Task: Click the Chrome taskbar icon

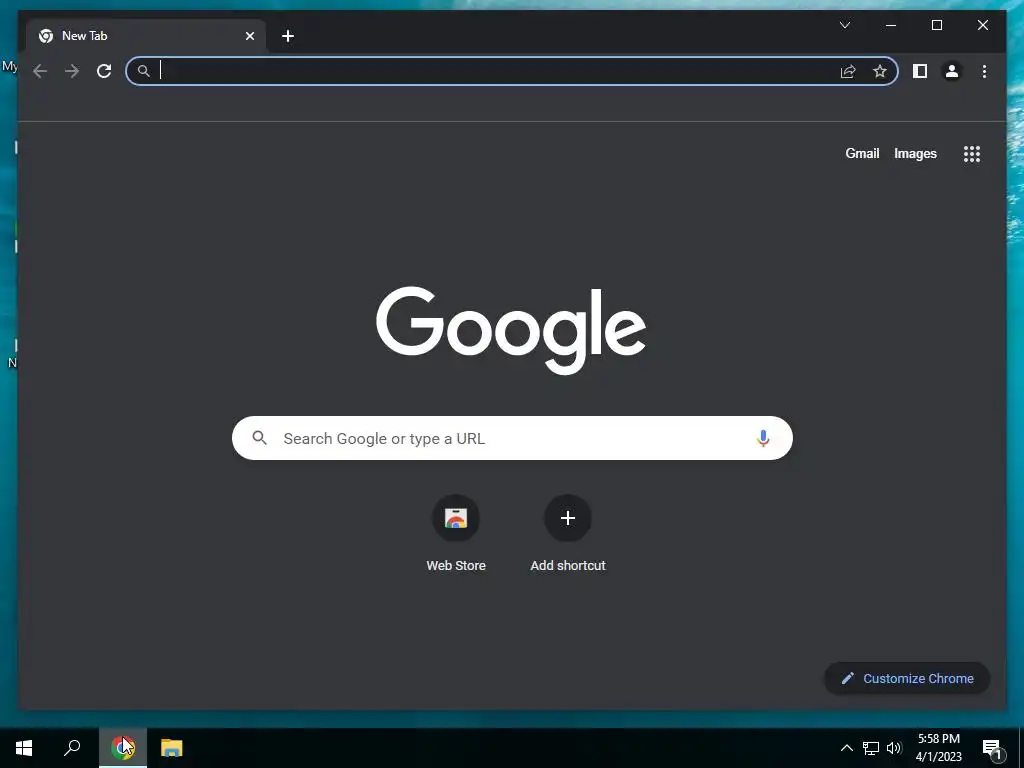Action: (x=123, y=748)
